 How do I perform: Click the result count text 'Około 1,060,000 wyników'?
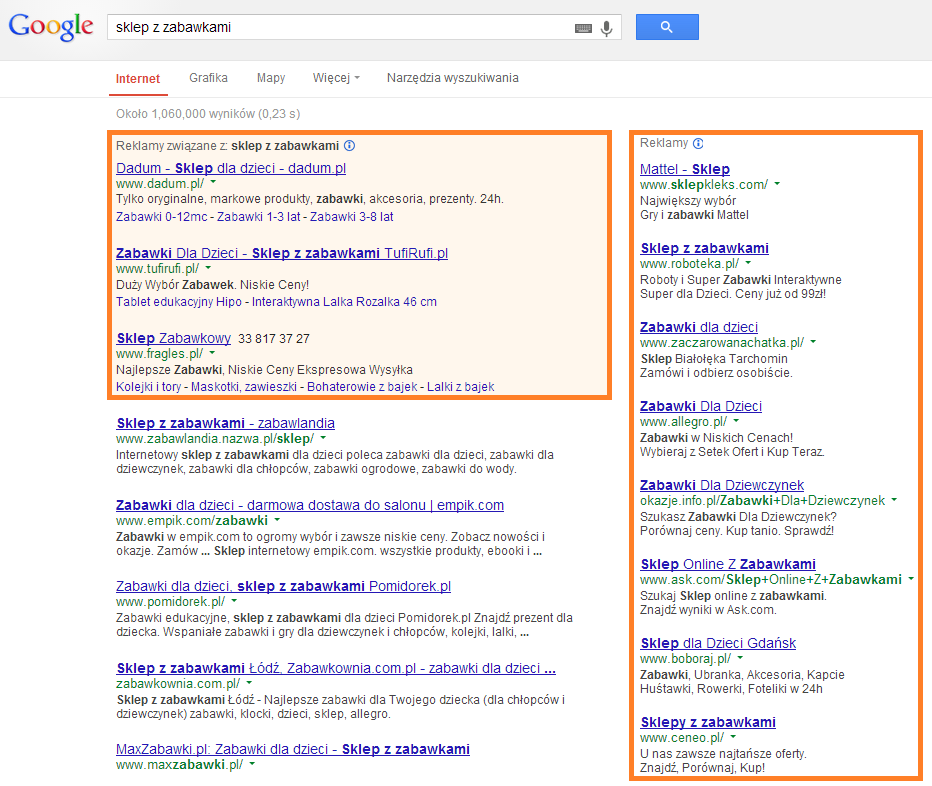tap(185, 114)
